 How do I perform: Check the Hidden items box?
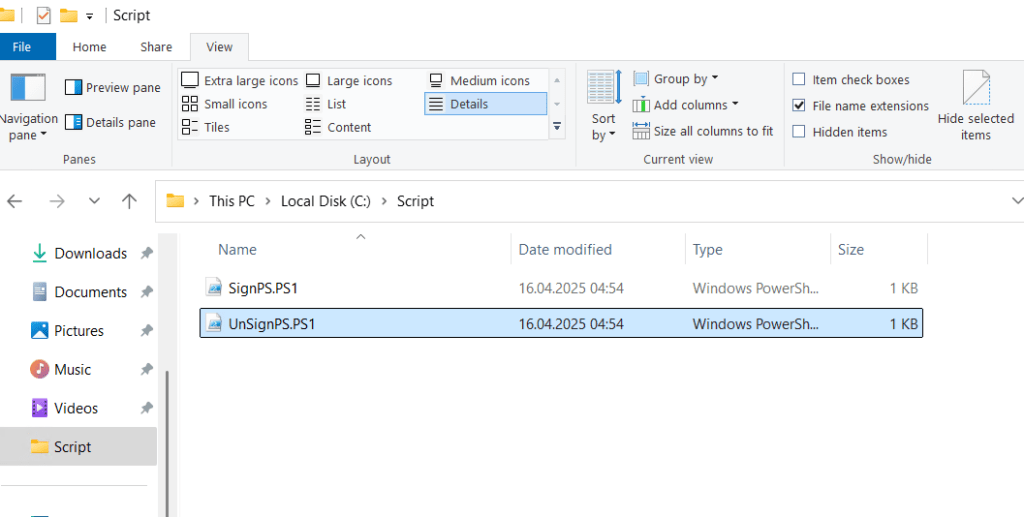coord(799,132)
